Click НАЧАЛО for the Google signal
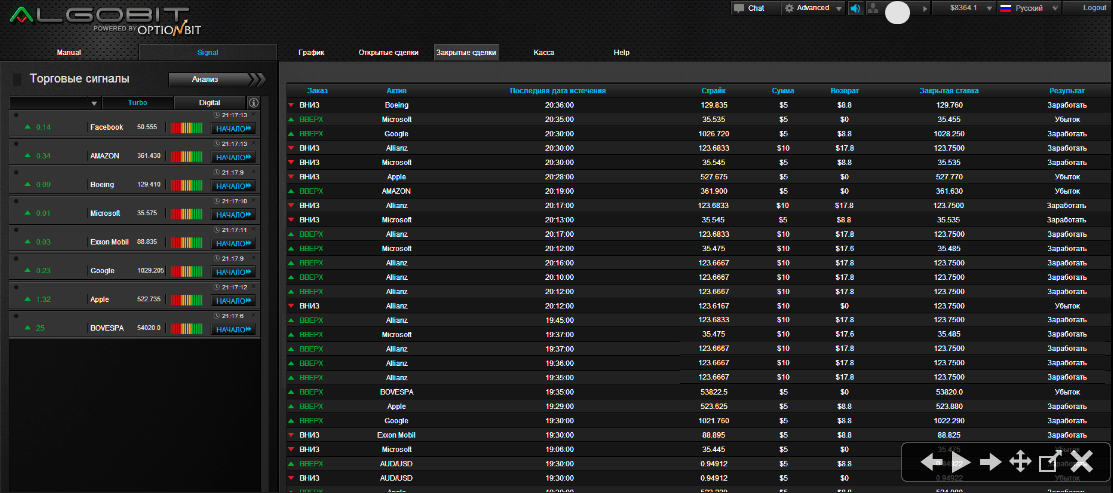Screen dimensions: 1113x493 [x=234, y=272]
